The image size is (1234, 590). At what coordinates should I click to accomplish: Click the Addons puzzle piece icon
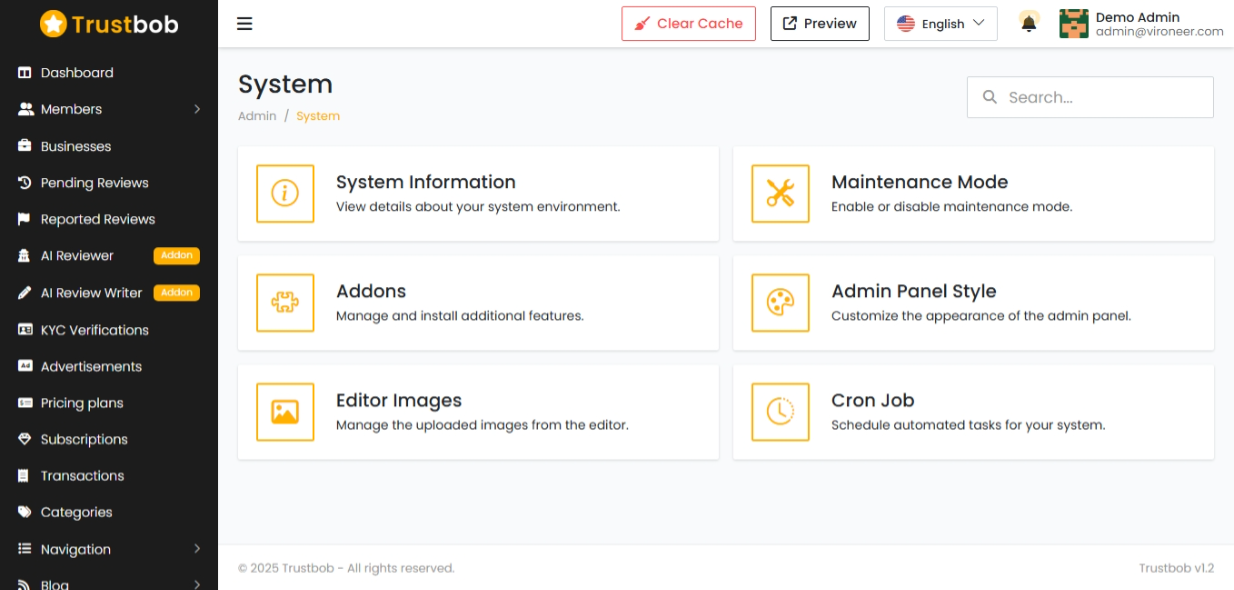(x=285, y=302)
